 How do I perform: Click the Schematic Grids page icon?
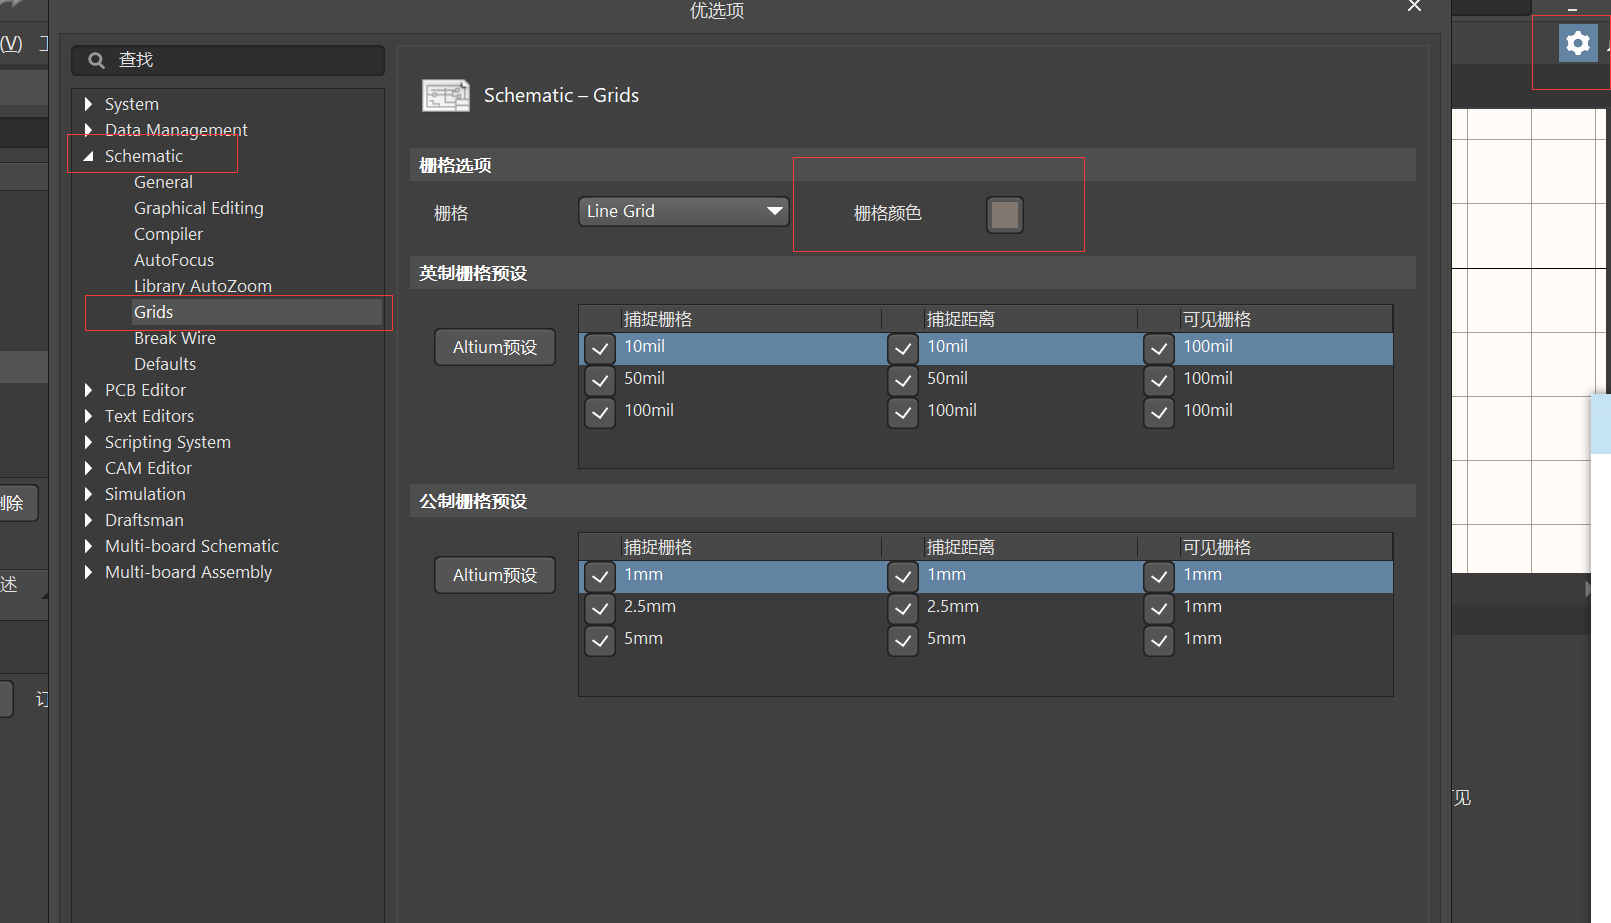[x=446, y=96]
